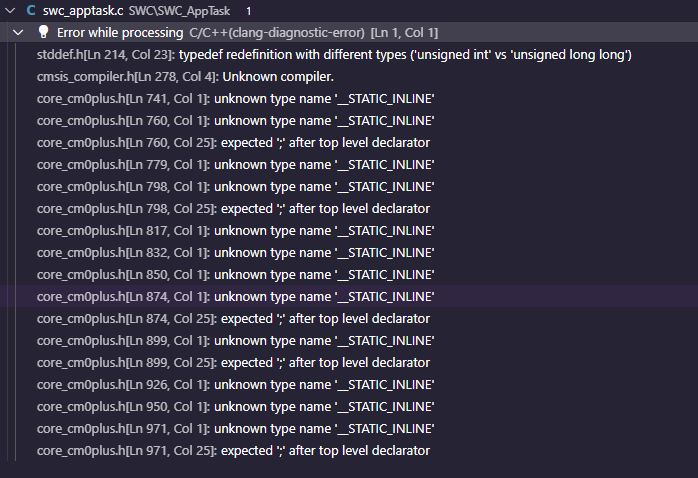Select the Ln 760, Col 25 expected ';' error
This screenshot has width=698, height=478.
[233, 142]
